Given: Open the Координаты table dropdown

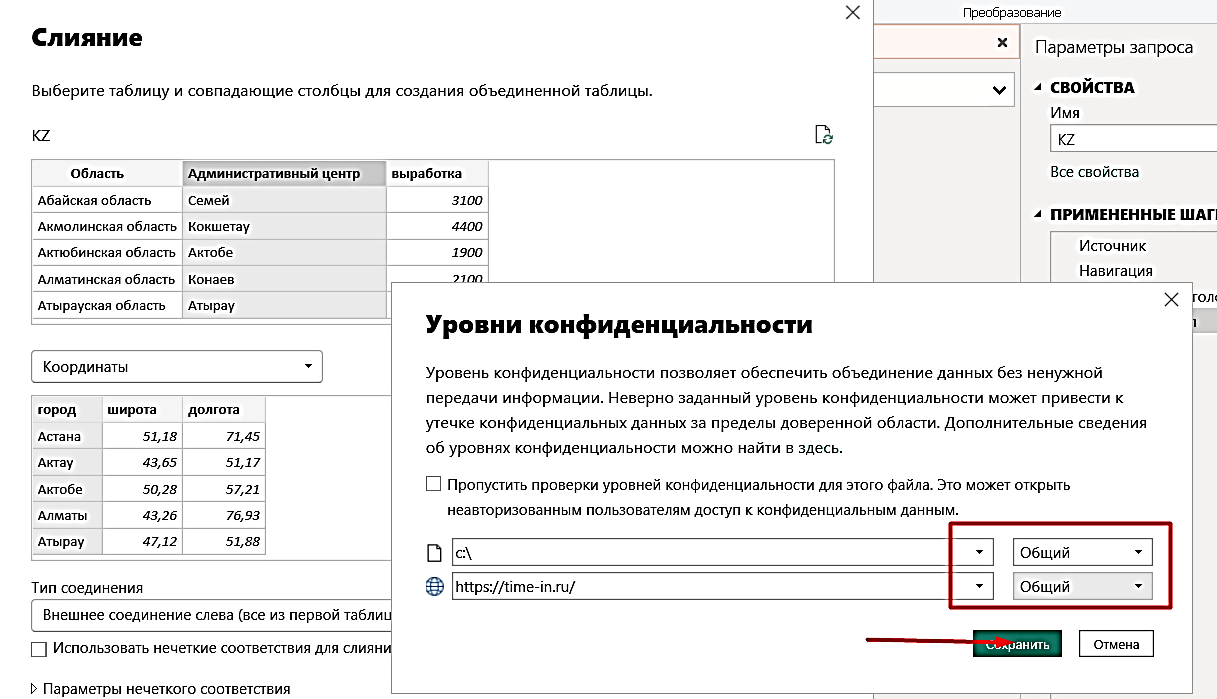Looking at the screenshot, I should tap(177, 367).
